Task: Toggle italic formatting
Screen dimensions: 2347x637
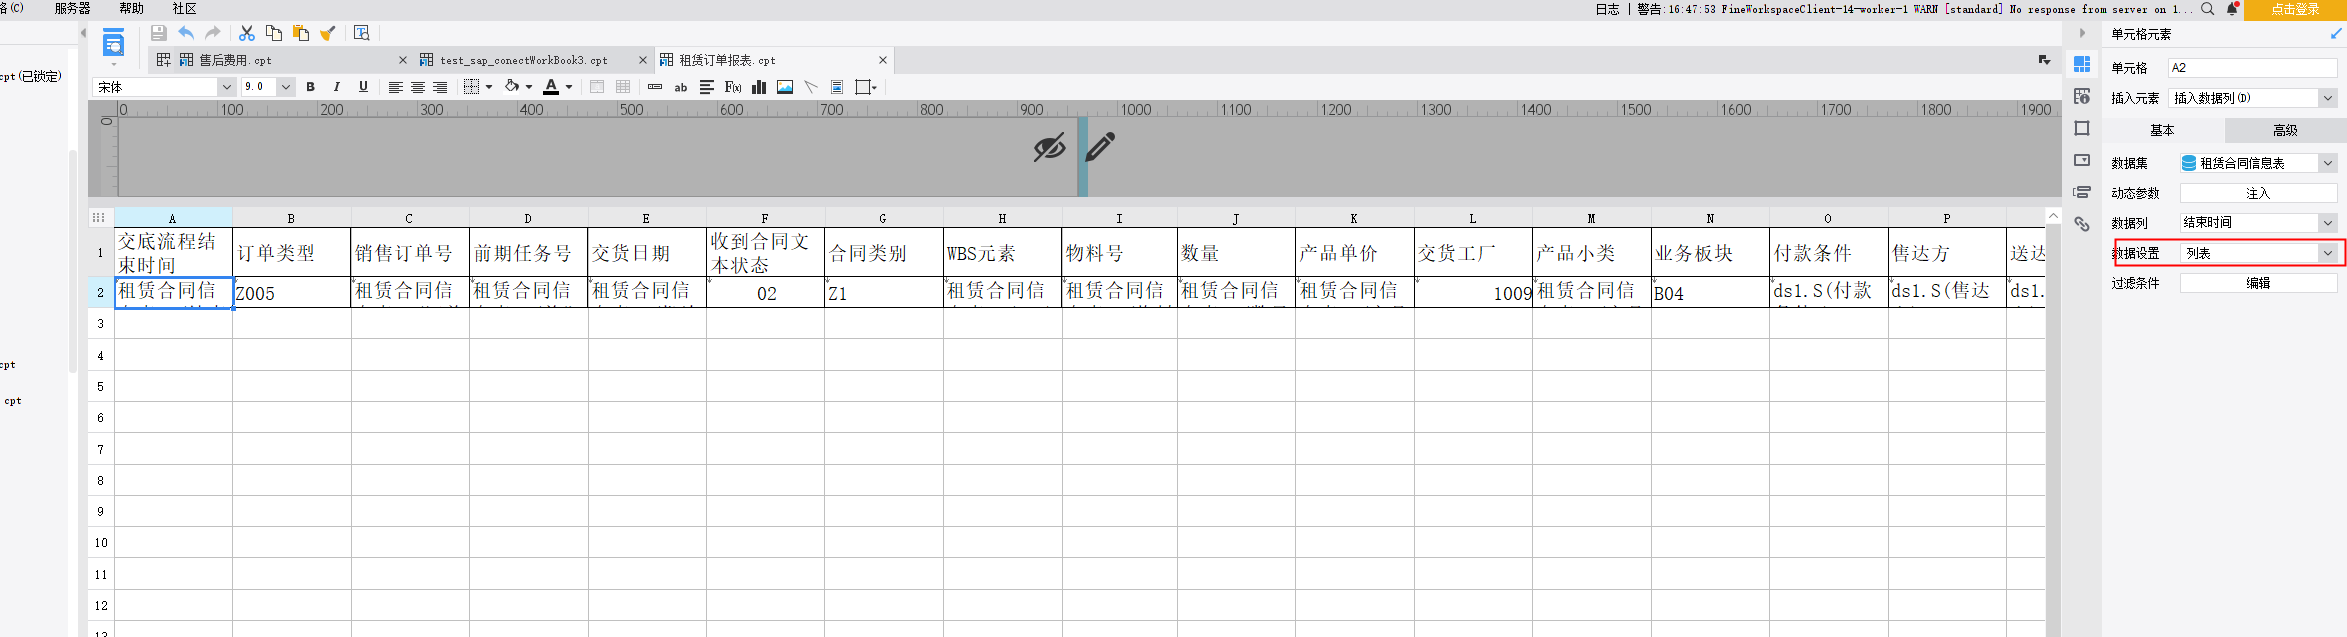Action: coord(337,87)
